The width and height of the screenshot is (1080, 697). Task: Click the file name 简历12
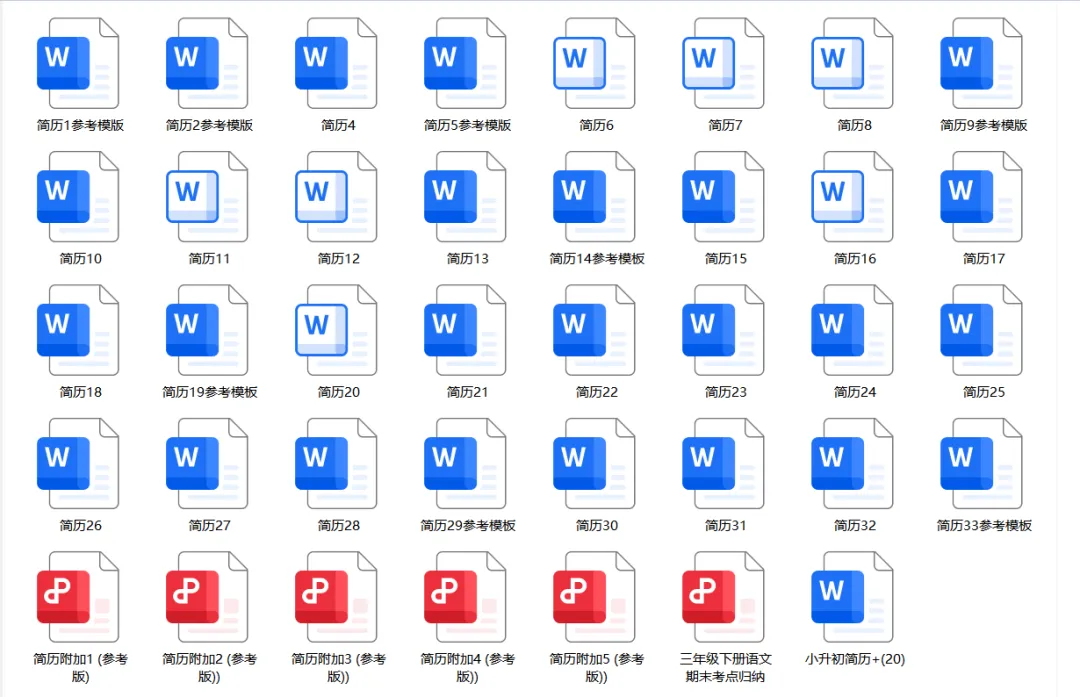pyautogui.click(x=339, y=259)
